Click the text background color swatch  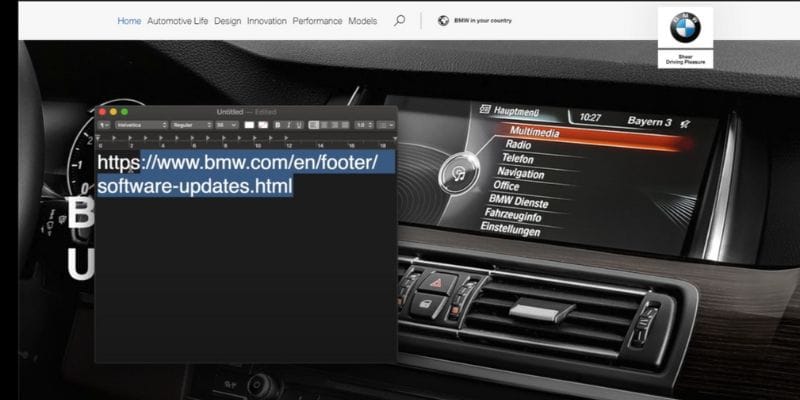coord(263,125)
